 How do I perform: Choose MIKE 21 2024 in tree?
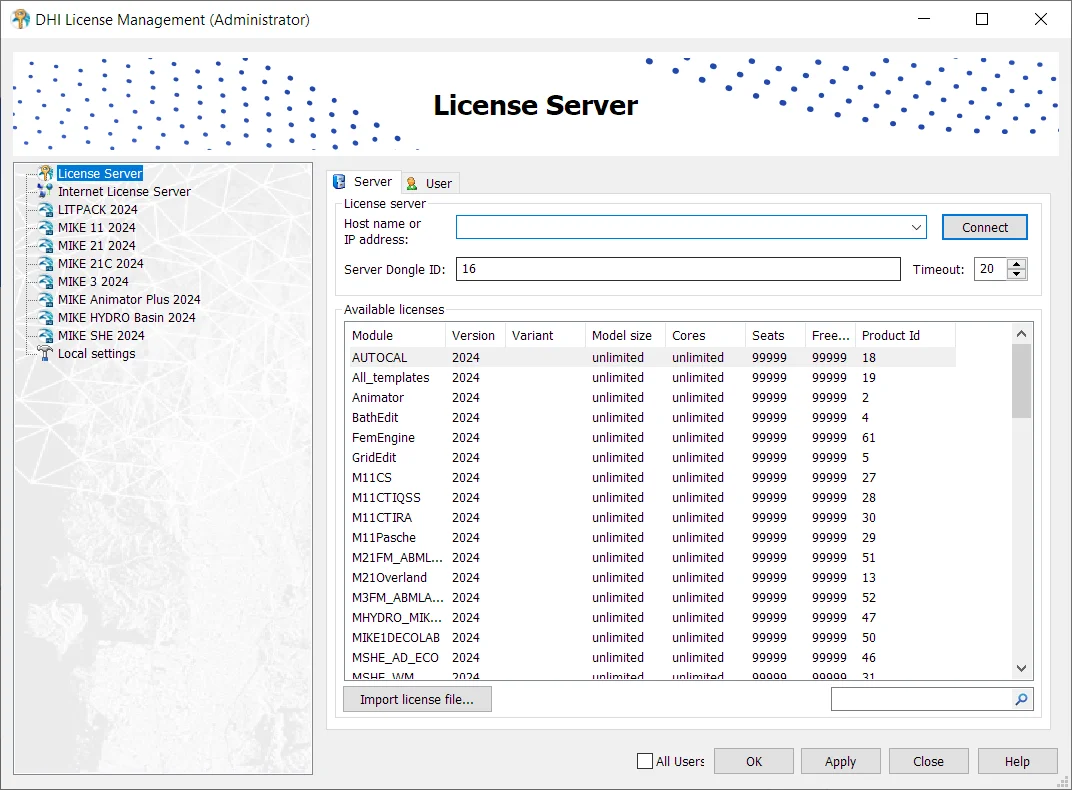point(96,245)
